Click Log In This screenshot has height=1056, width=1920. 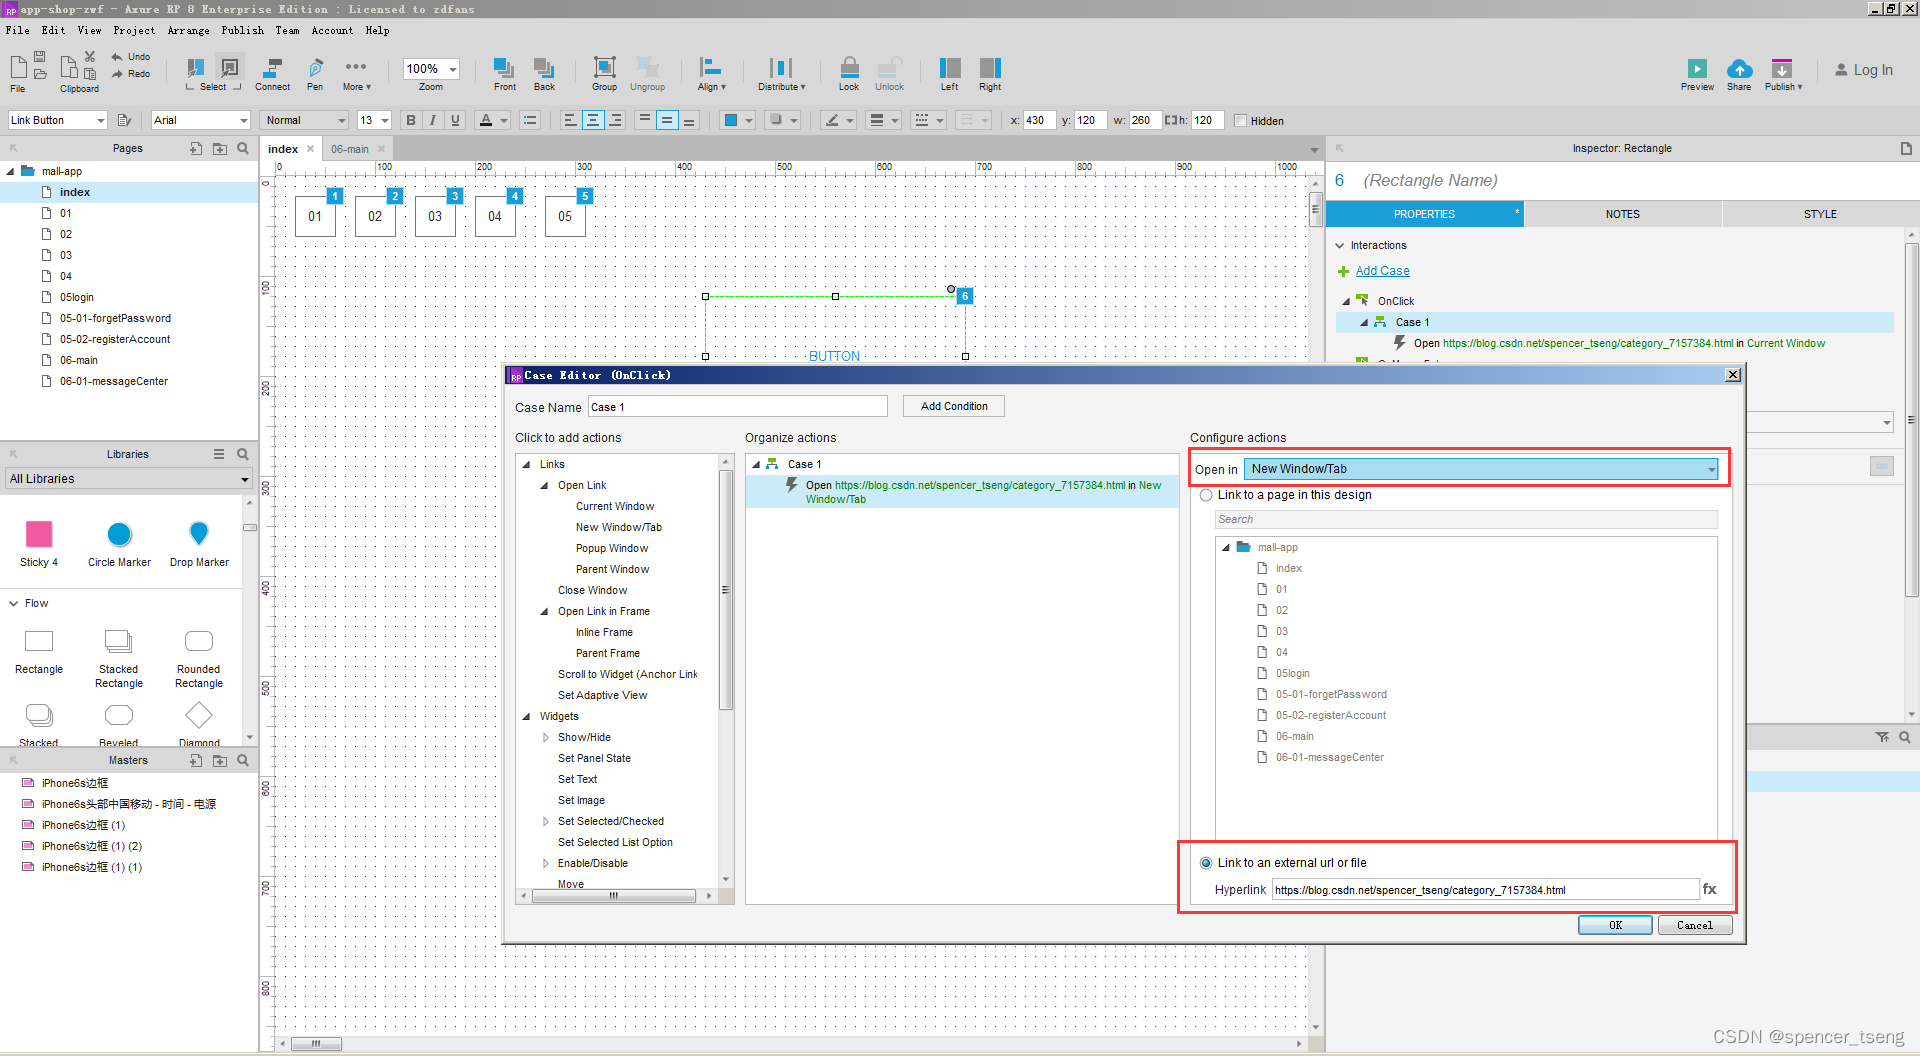[1864, 70]
